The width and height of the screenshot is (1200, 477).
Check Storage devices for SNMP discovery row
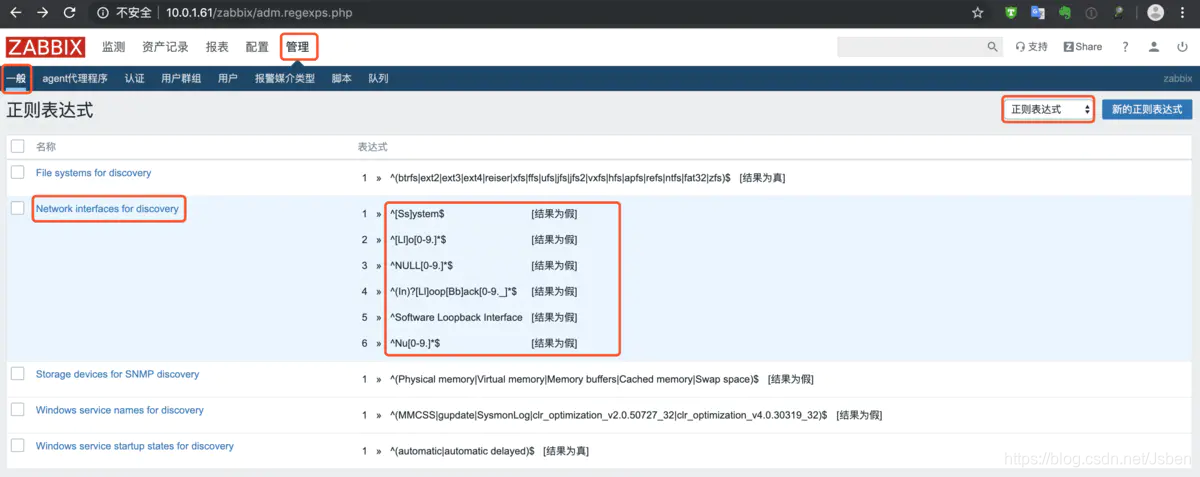coord(17,374)
